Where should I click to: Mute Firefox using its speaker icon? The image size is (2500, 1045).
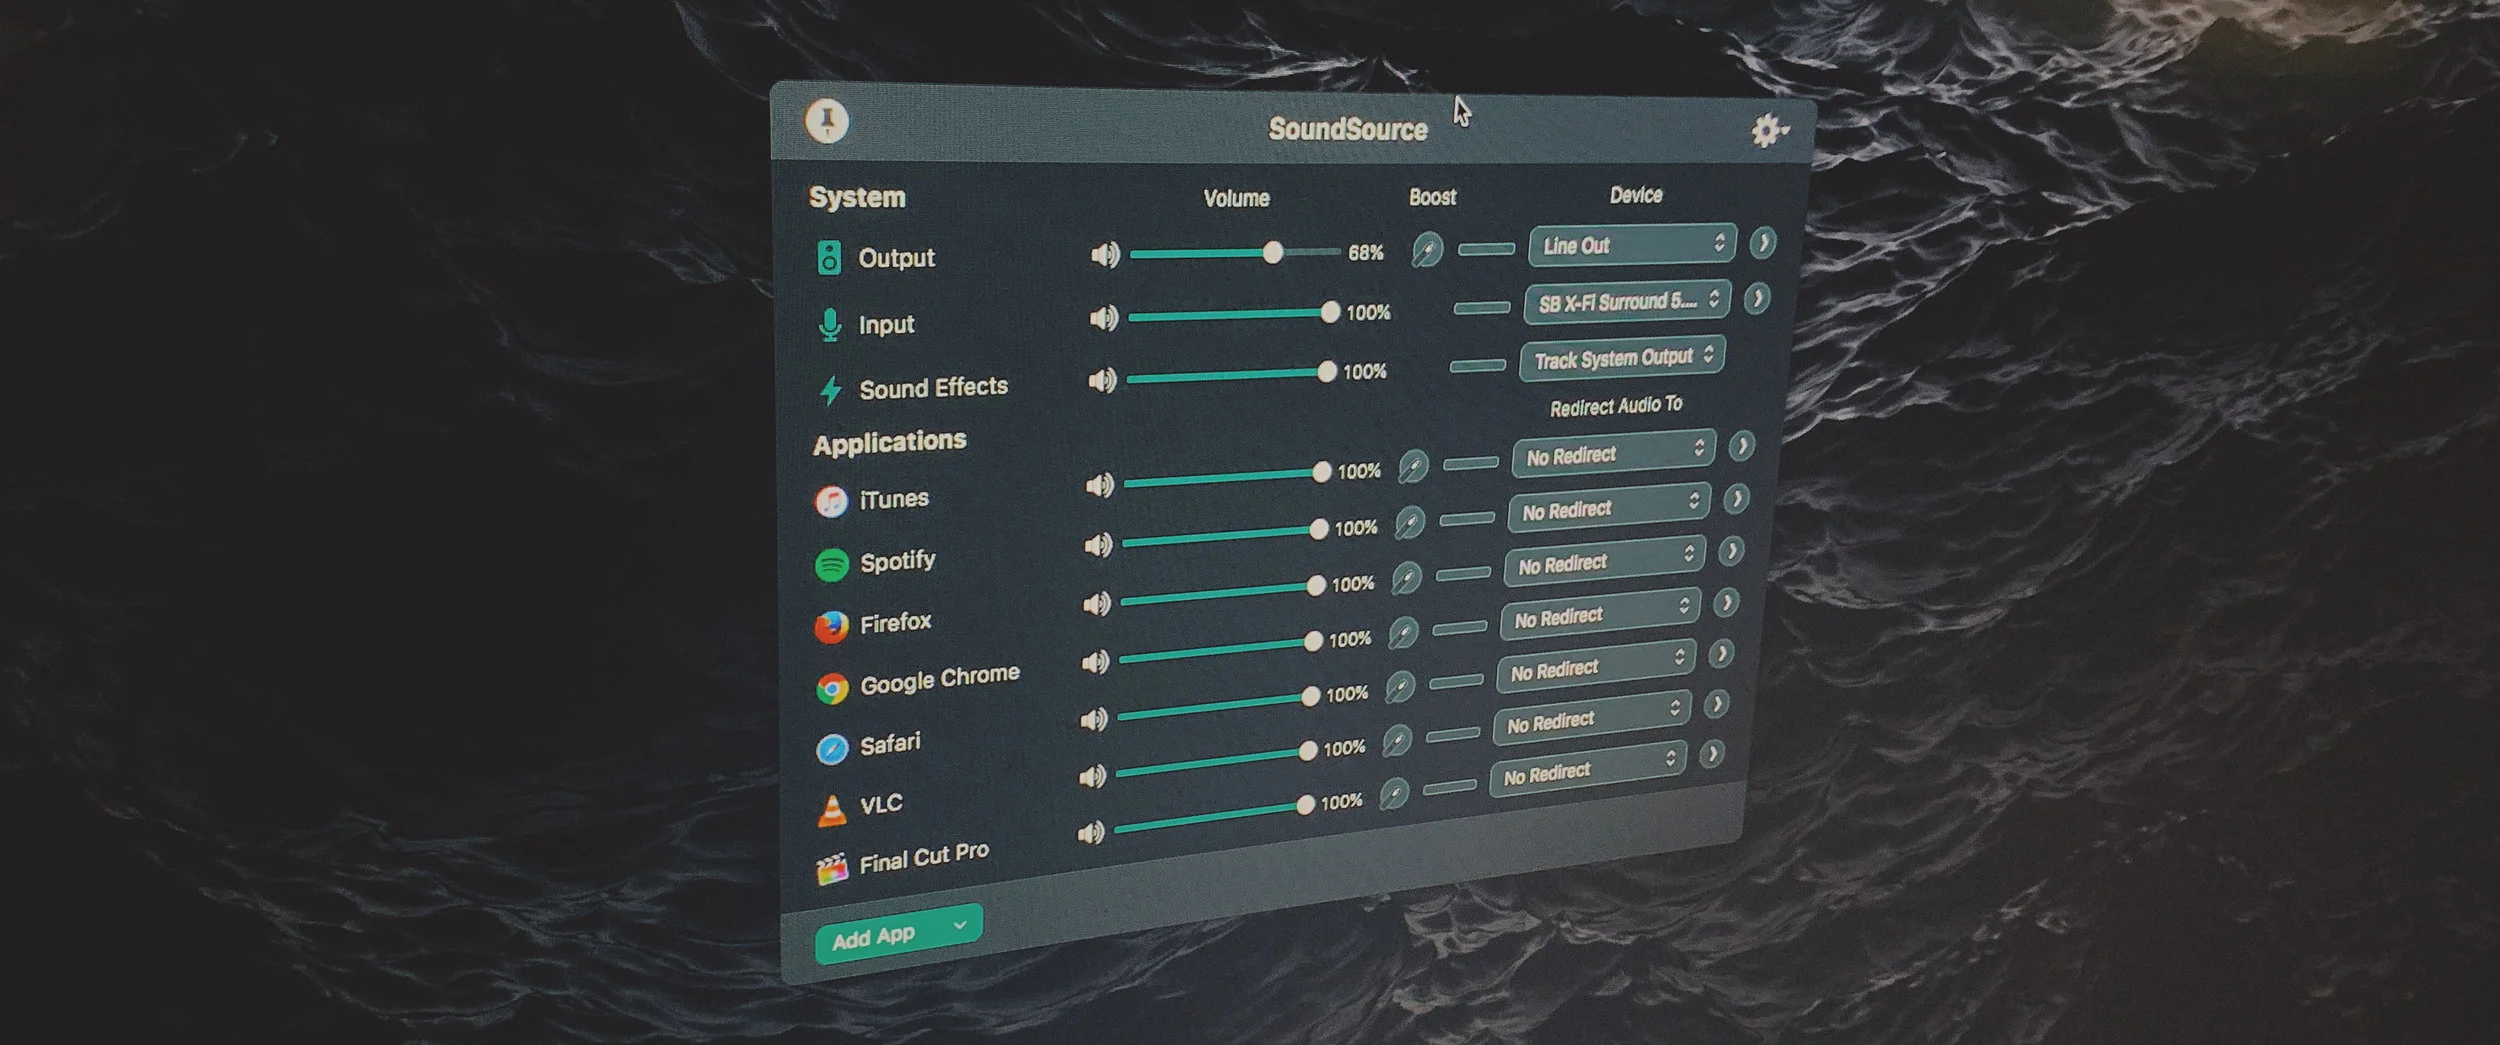pyautogui.click(x=1097, y=604)
